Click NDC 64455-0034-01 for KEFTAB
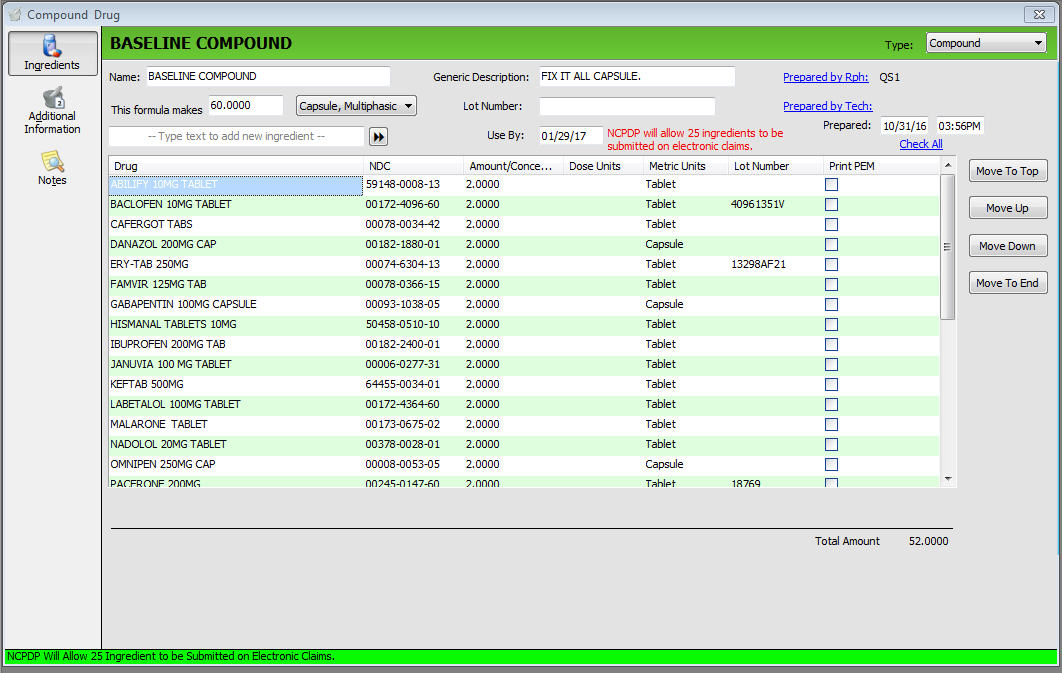 tap(402, 385)
